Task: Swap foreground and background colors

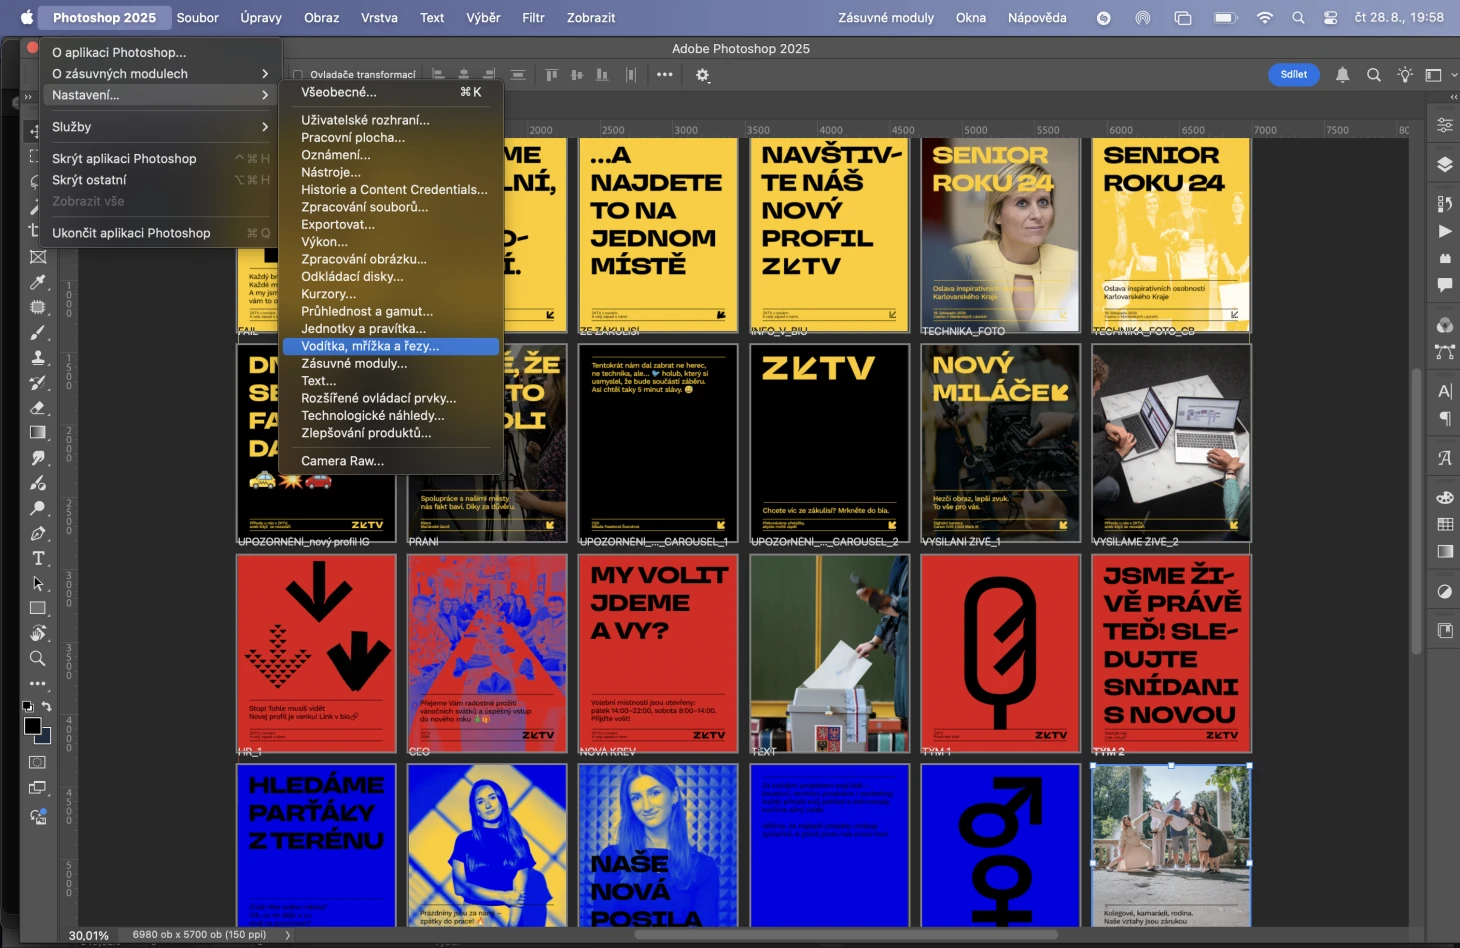Action: click(x=46, y=706)
